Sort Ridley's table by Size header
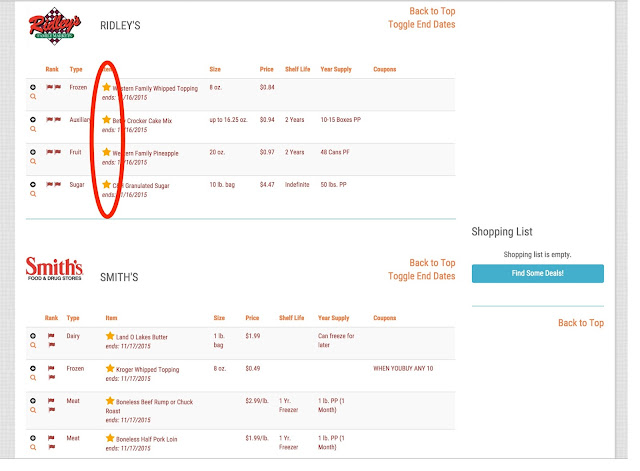Screen dimensions: 640x471 click(x=215, y=69)
